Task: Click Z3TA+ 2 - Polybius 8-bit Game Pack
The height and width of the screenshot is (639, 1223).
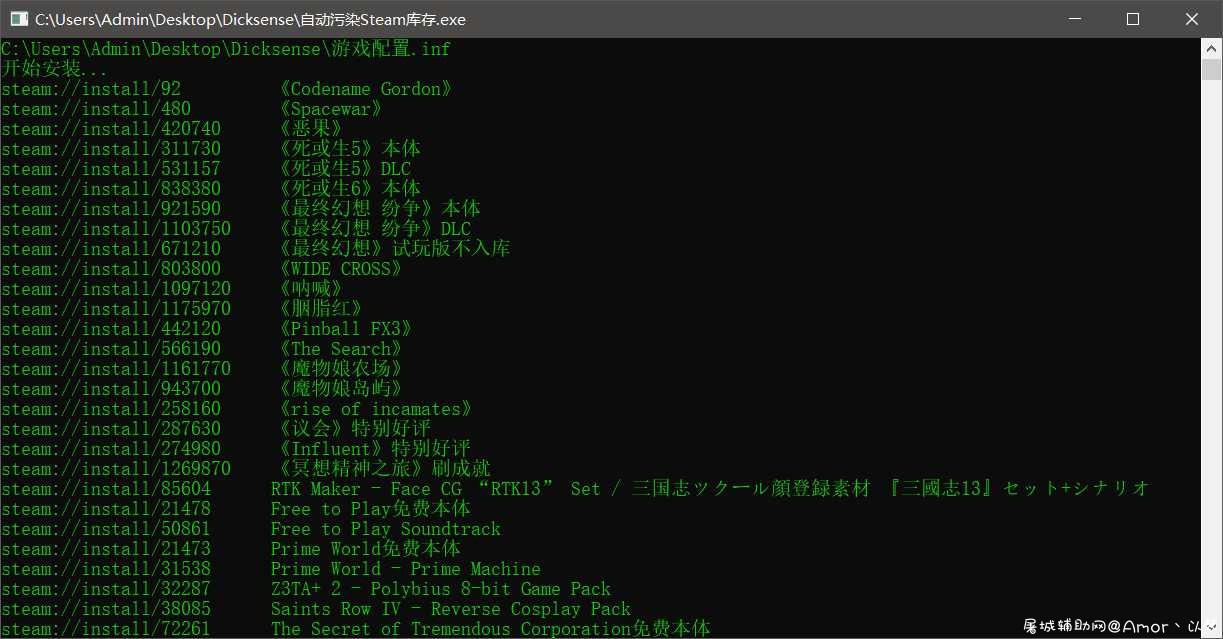Action: [441, 589]
